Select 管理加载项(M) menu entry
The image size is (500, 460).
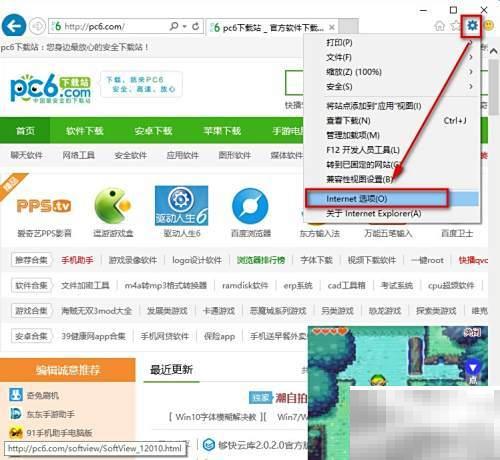pos(392,135)
